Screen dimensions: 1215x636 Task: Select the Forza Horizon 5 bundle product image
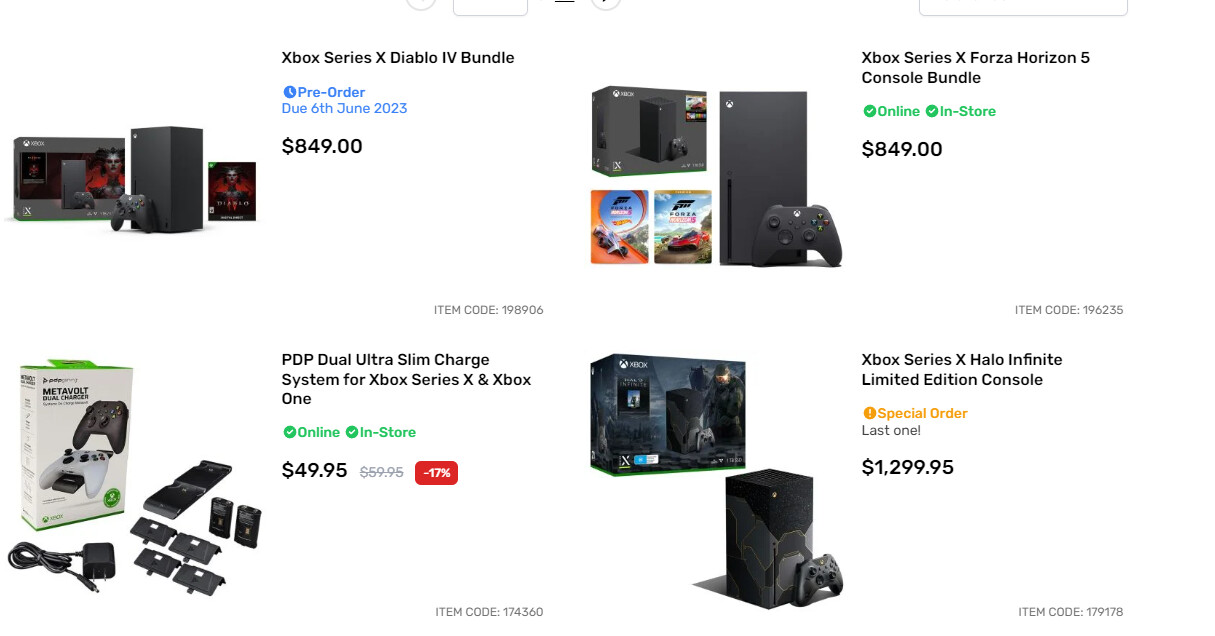click(x=716, y=177)
